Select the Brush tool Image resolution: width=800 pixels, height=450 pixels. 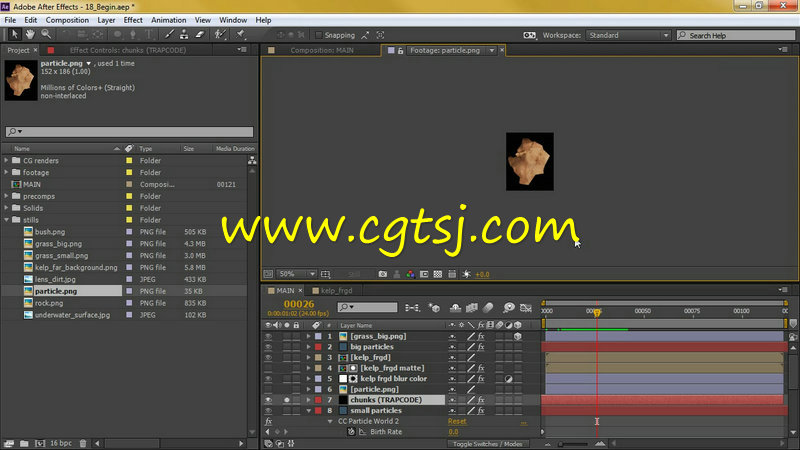[169, 35]
